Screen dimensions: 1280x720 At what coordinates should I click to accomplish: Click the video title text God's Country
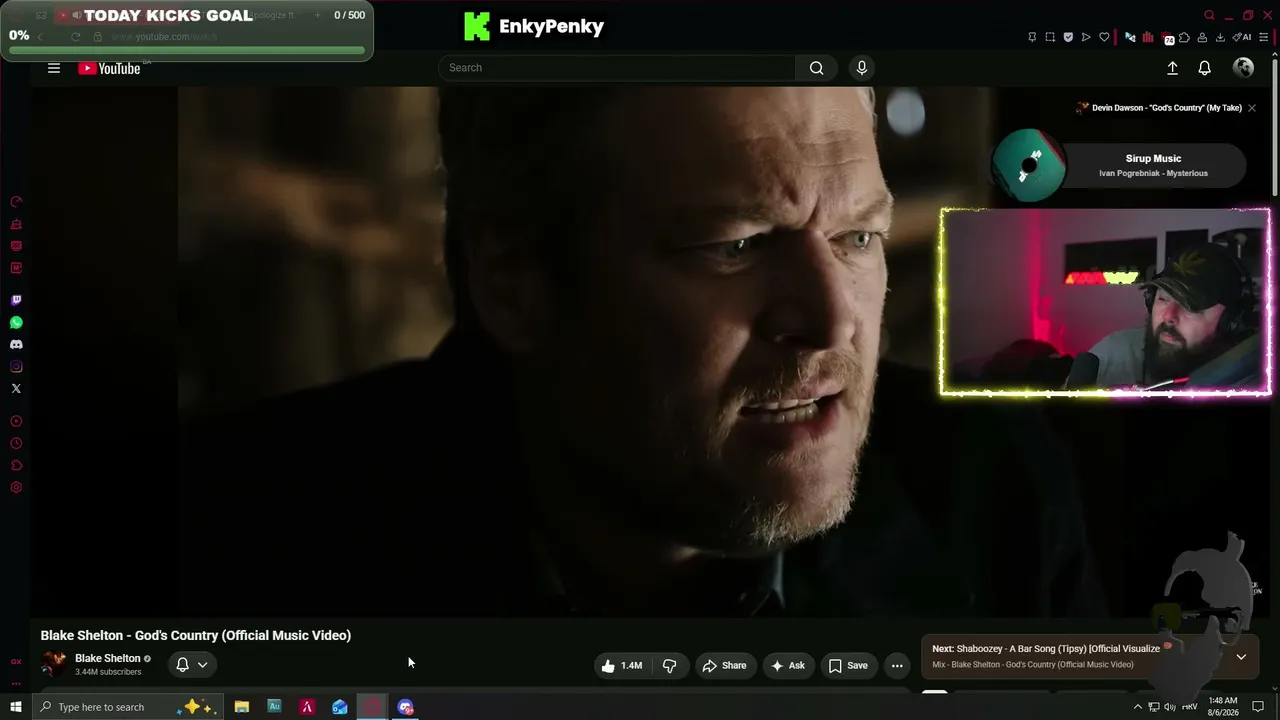click(x=196, y=635)
